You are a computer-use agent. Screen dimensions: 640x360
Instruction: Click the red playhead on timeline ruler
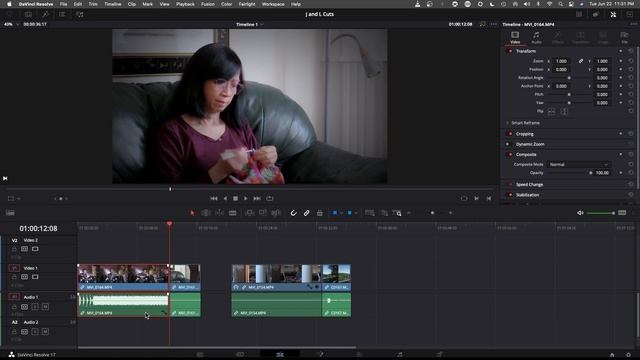click(169, 224)
